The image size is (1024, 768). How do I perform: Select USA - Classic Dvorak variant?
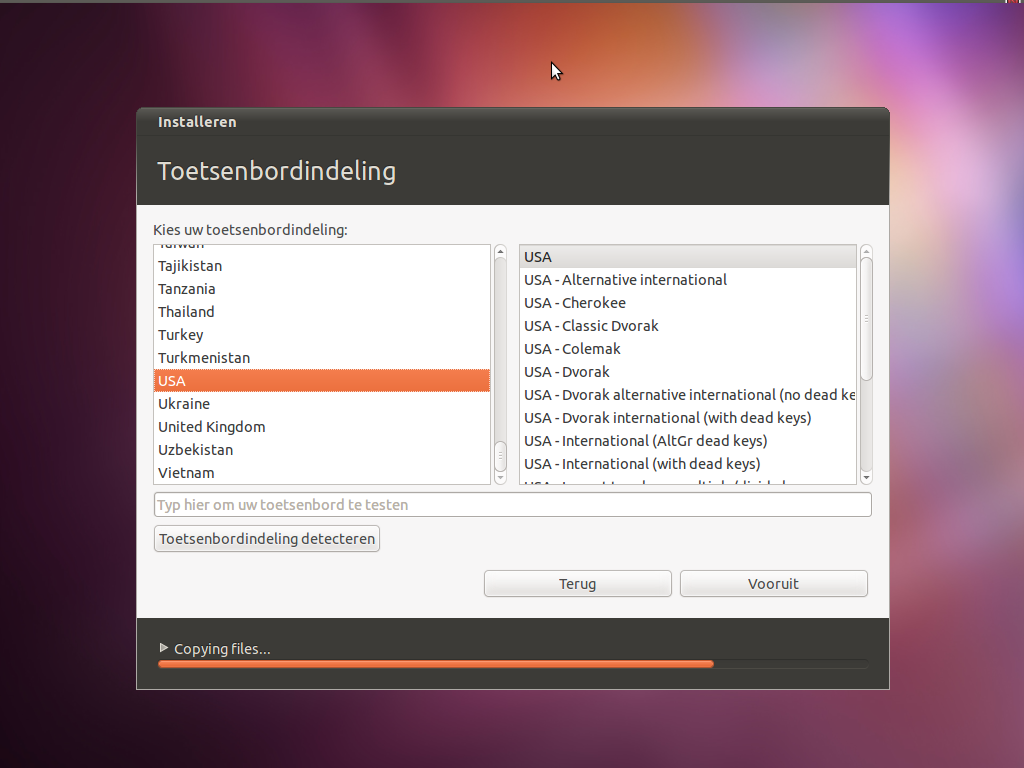click(688, 326)
